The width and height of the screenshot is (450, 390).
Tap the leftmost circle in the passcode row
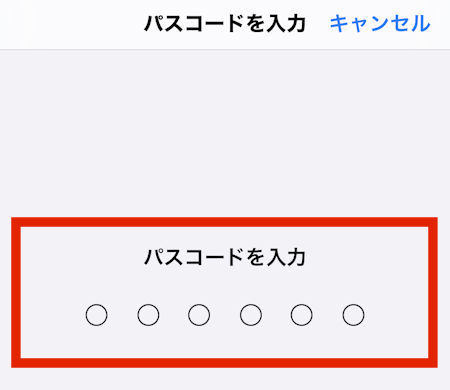click(x=96, y=315)
